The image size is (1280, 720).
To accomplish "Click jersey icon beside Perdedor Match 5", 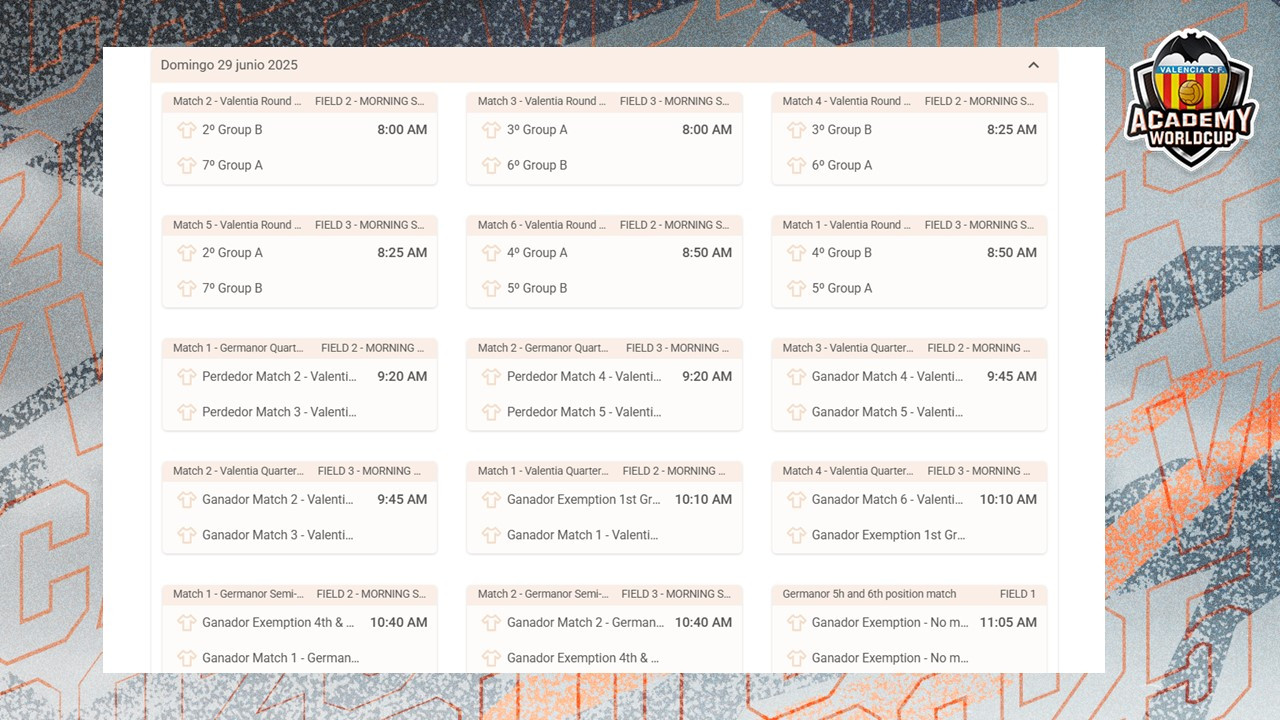I will [491, 412].
